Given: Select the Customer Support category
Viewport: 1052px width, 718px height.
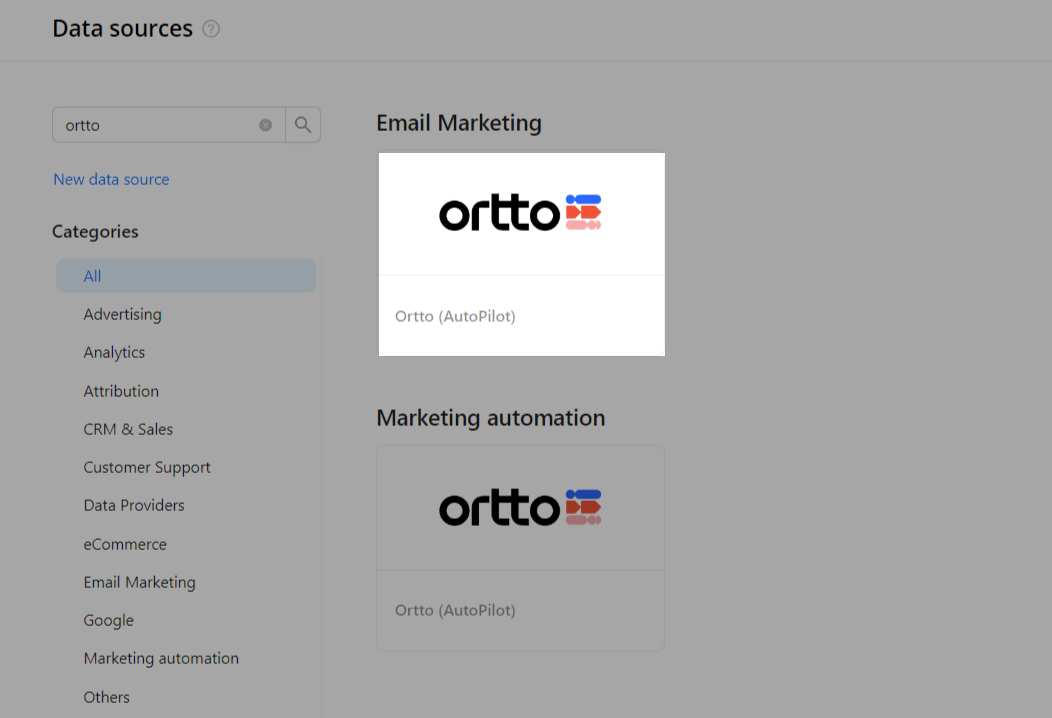Looking at the screenshot, I should click(147, 467).
